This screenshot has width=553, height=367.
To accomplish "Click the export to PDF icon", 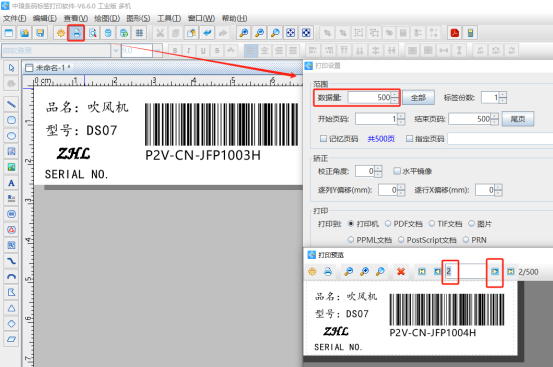I will (455, 33).
